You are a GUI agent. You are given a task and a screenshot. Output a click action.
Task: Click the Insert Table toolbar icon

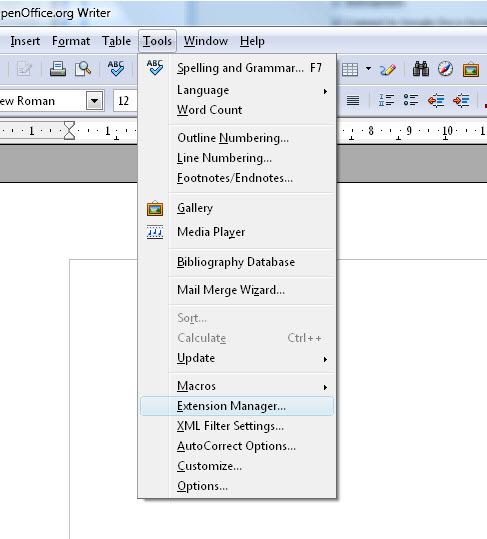click(x=350, y=69)
